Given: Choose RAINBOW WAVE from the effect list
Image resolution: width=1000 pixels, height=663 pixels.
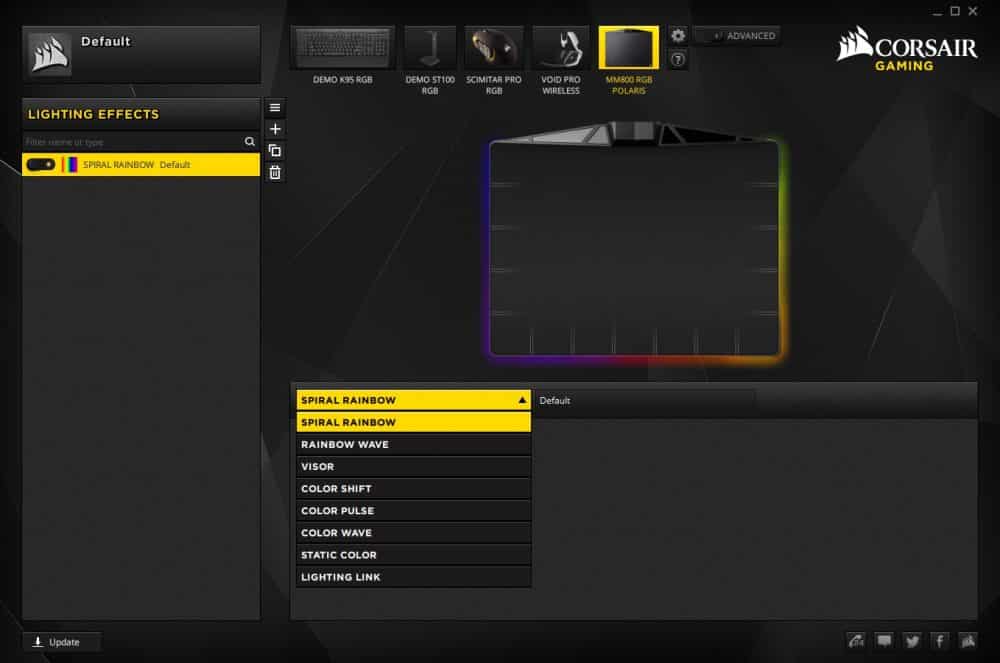Looking at the screenshot, I should (x=413, y=444).
